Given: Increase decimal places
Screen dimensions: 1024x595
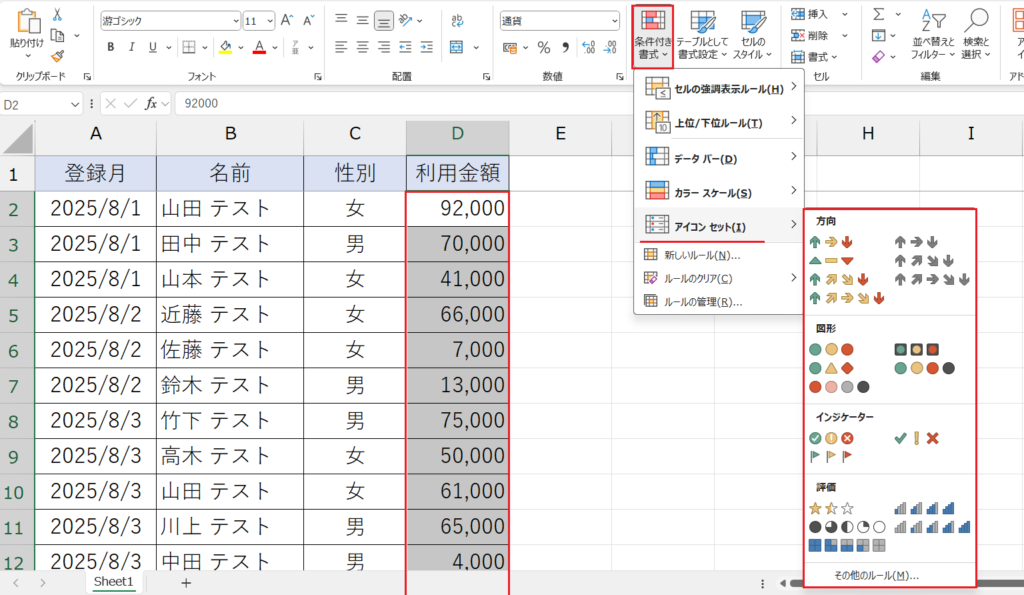Looking at the screenshot, I should [588, 47].
